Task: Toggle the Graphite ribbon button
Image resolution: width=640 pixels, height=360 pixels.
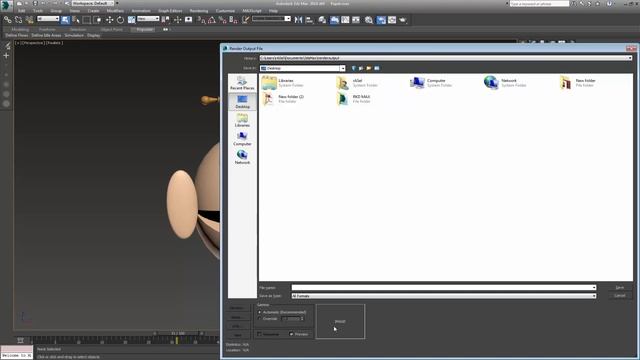Action: pyautogui.click(x=334, y=20)
